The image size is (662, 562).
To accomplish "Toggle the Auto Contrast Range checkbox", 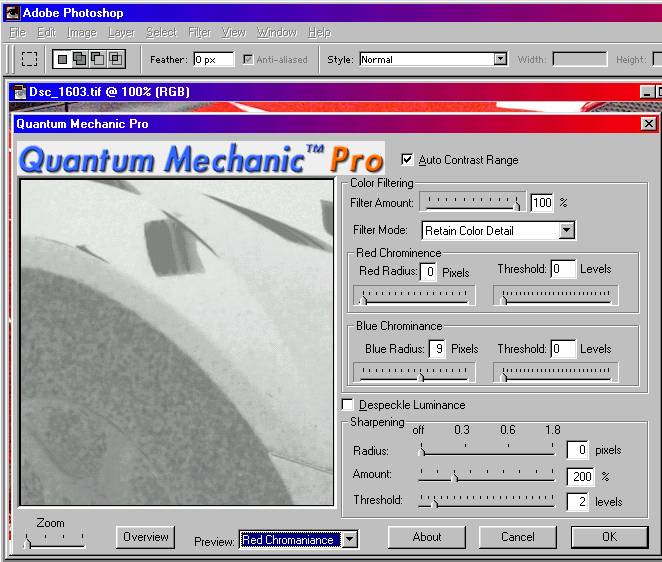I will click(407, 160).
